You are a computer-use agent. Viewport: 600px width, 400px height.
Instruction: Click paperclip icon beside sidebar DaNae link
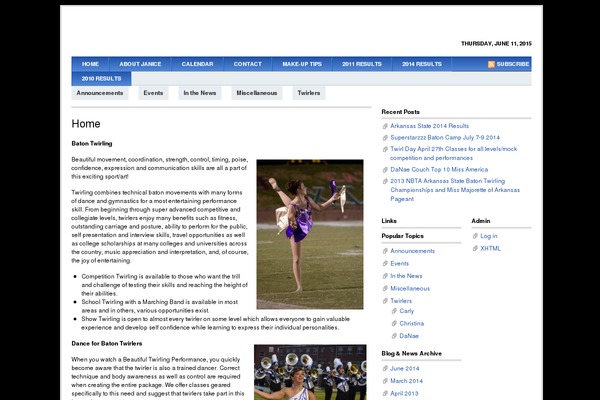coord(394,336)
